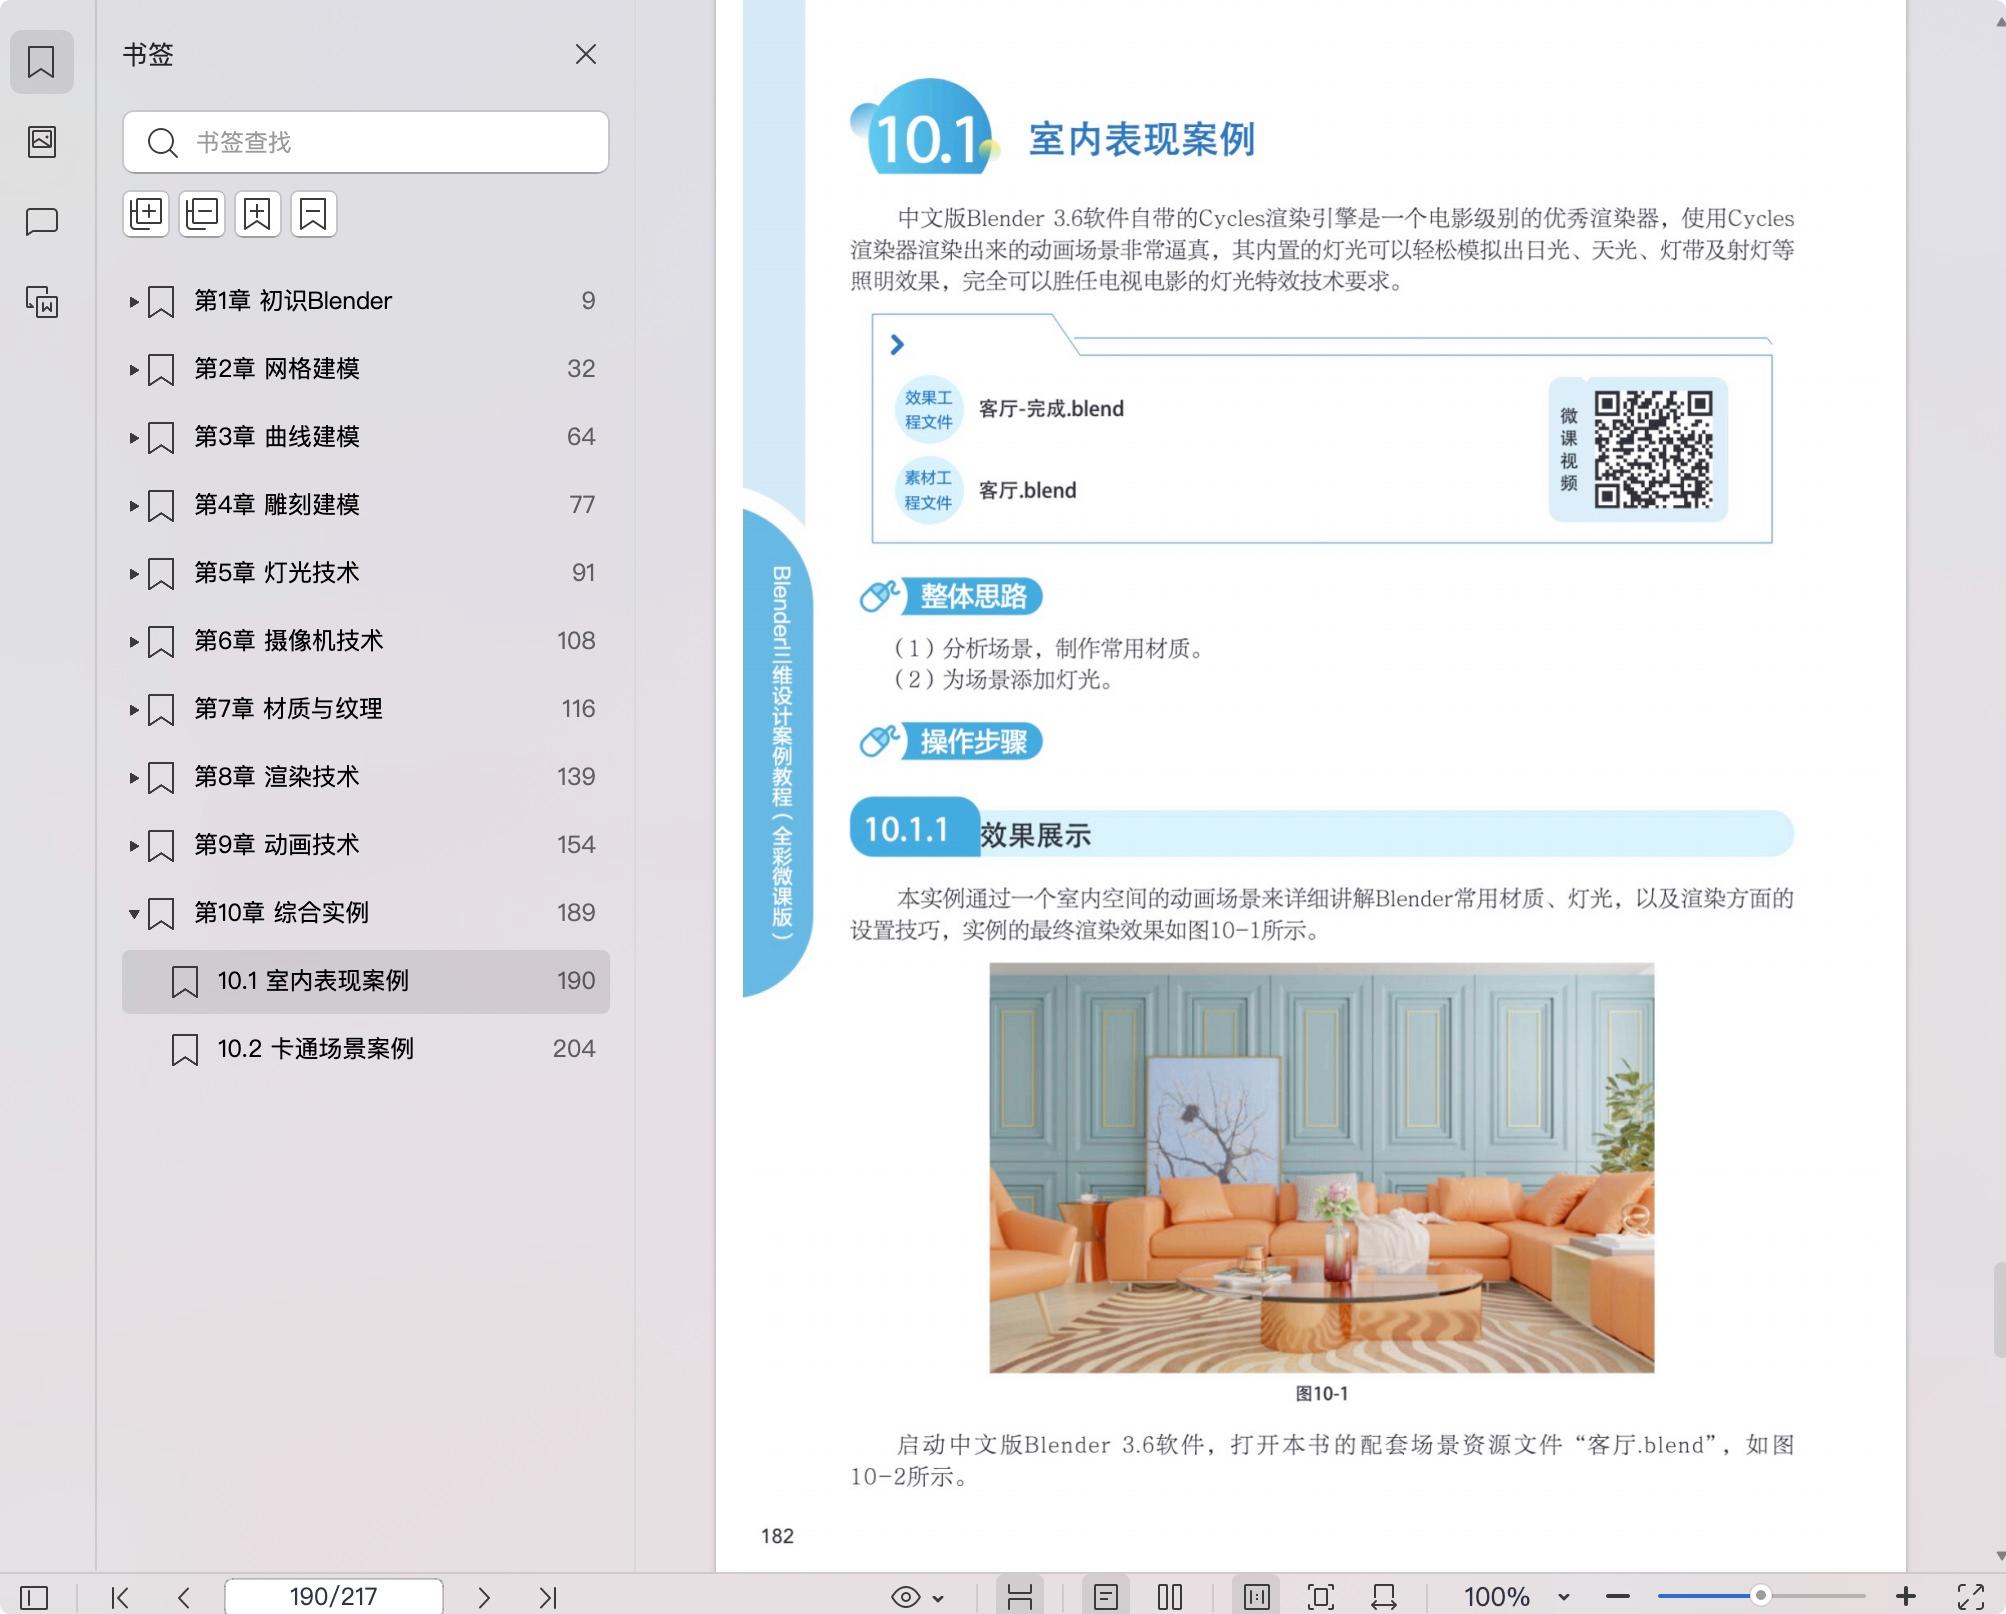The image size is (2006, 1614).
Task: Expand chapter 4 雕刻建模
Action: point(133,505)
